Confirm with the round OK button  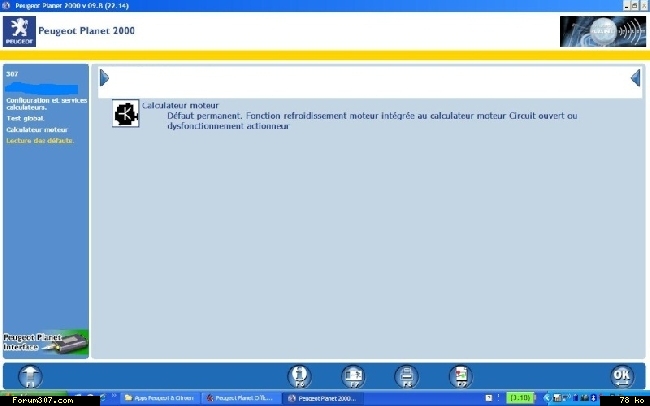point(622,377)
